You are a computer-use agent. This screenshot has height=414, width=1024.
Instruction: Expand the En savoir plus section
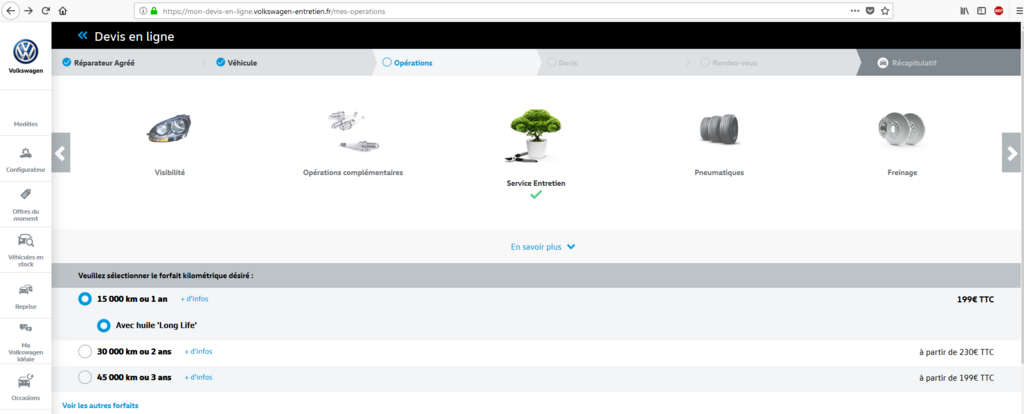[543, 247]
